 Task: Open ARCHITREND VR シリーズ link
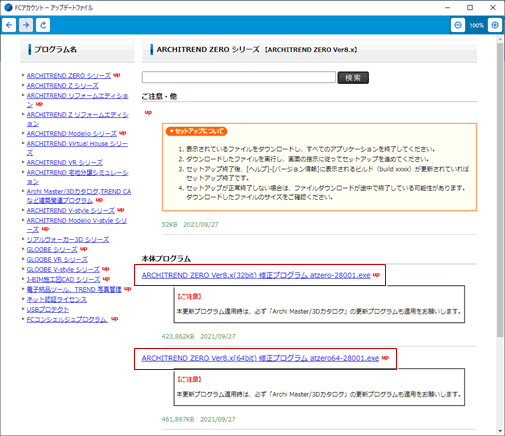click(65, 162)
